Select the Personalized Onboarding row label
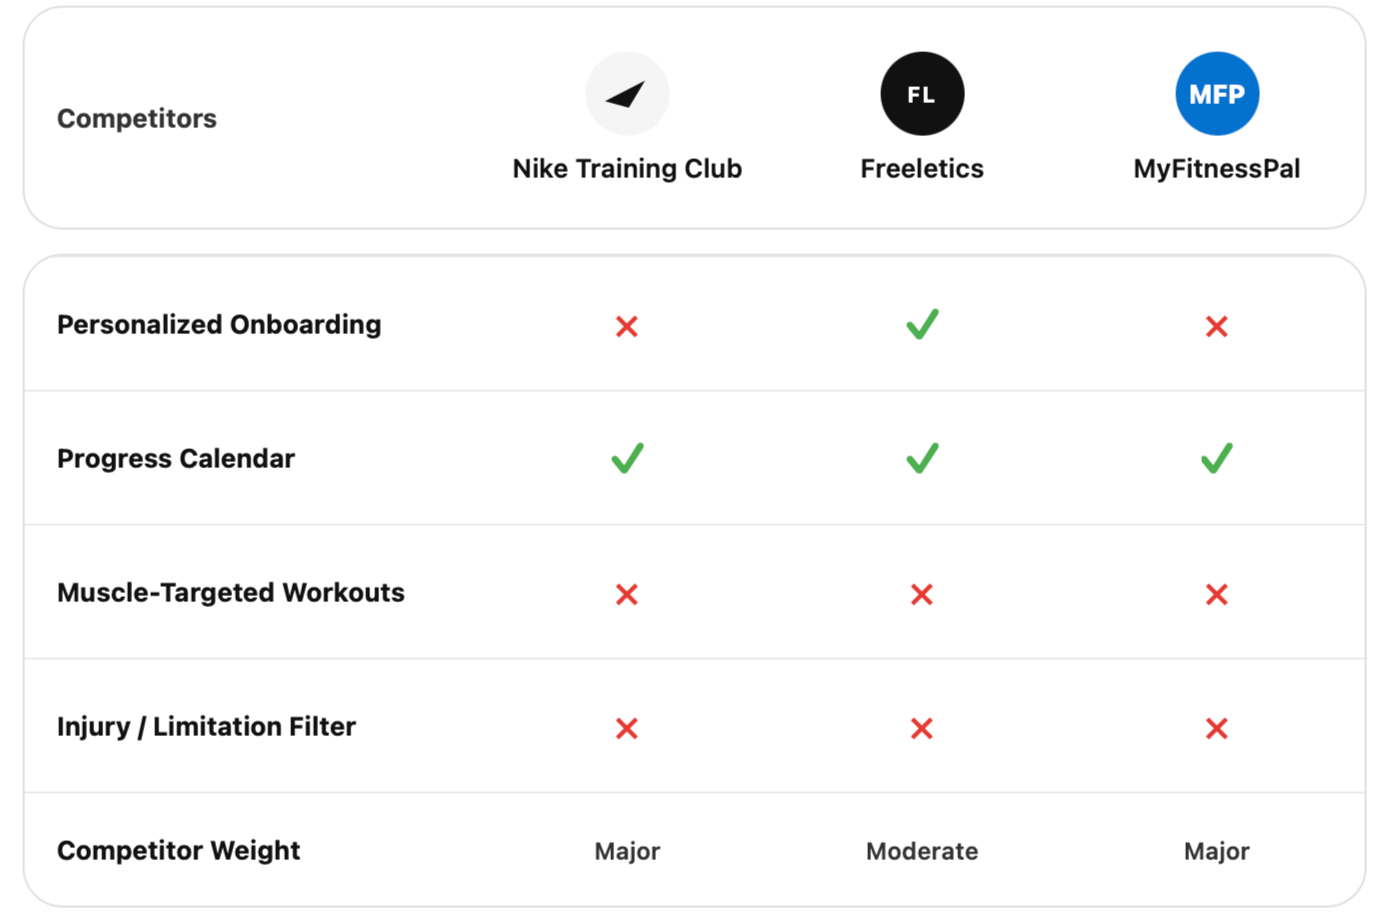Viewport: 1381px width, 915px height. [219, 325]
